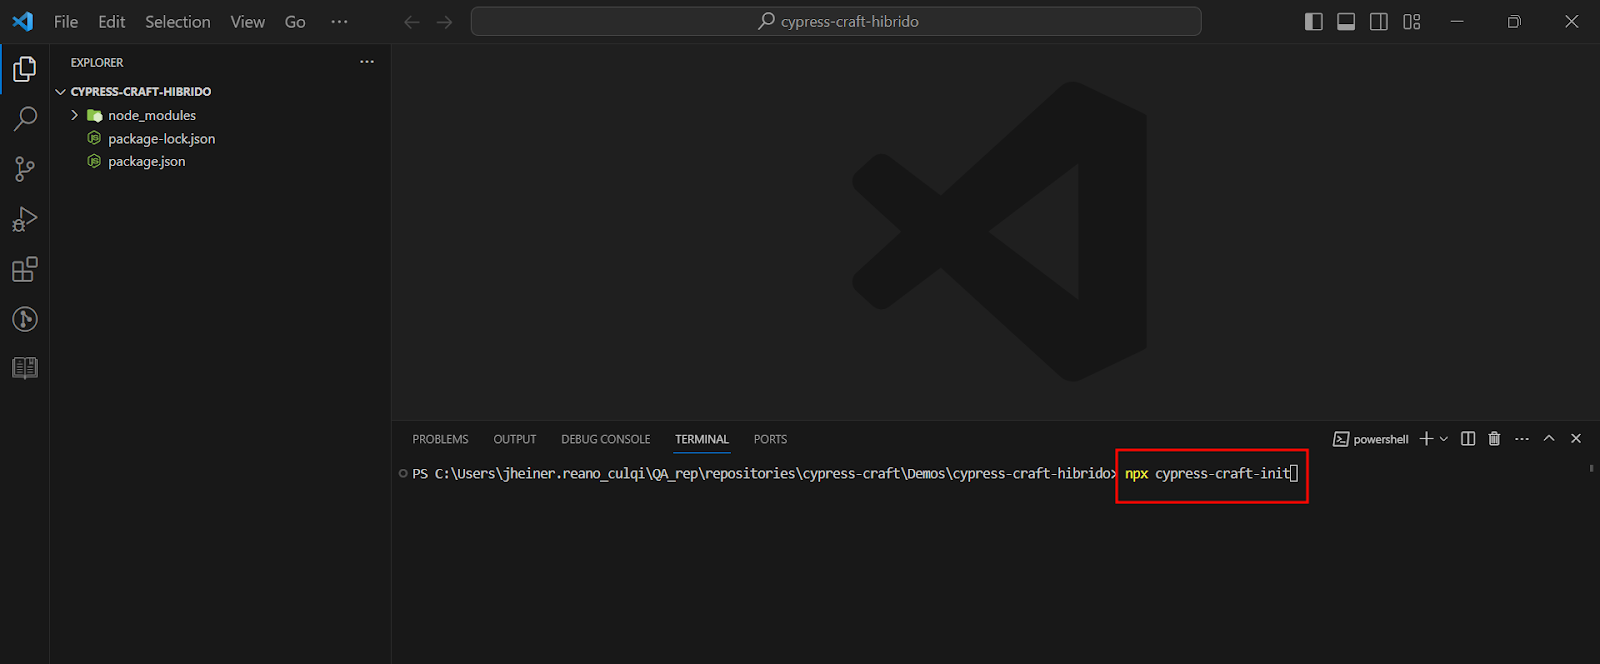Go forward using the right arrow

pos(445,21)
